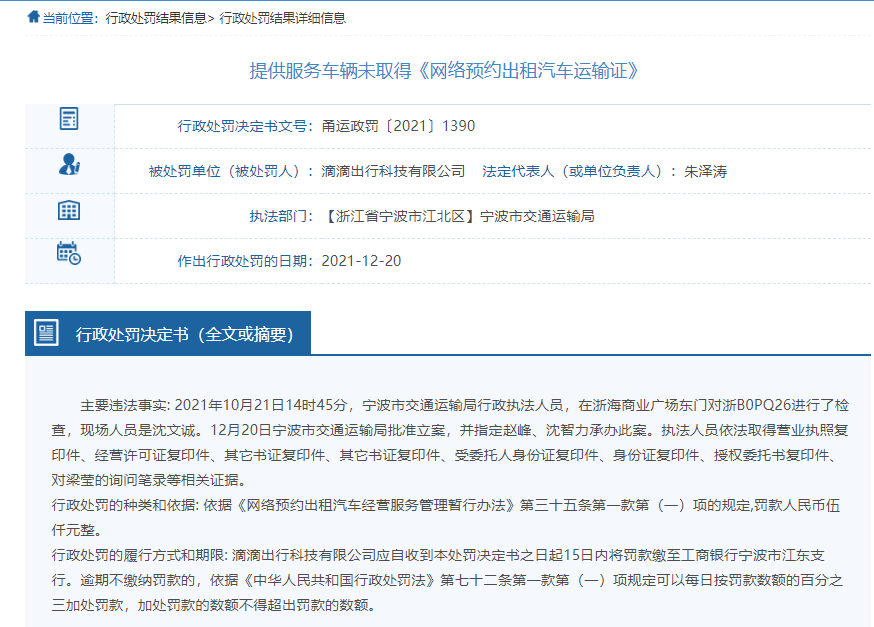
Task: Click the fine amount line 仟元整。
Action: [x=77, y=531]
